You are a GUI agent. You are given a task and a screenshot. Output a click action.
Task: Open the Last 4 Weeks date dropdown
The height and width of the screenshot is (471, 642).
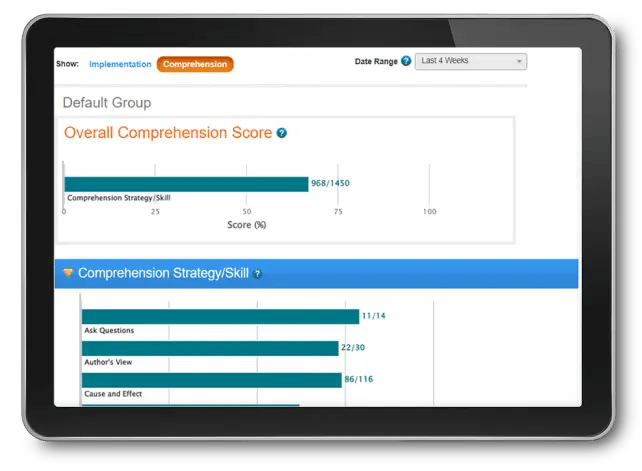pos(470,61)
